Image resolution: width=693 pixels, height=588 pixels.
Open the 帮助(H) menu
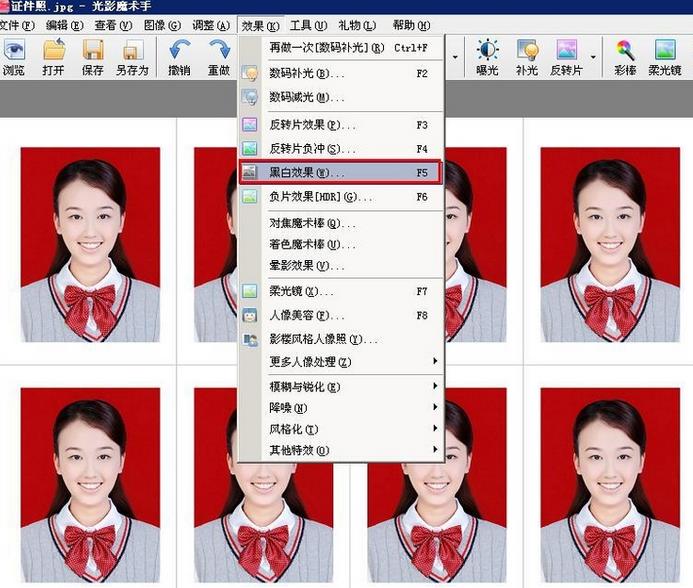click(411, 26)
